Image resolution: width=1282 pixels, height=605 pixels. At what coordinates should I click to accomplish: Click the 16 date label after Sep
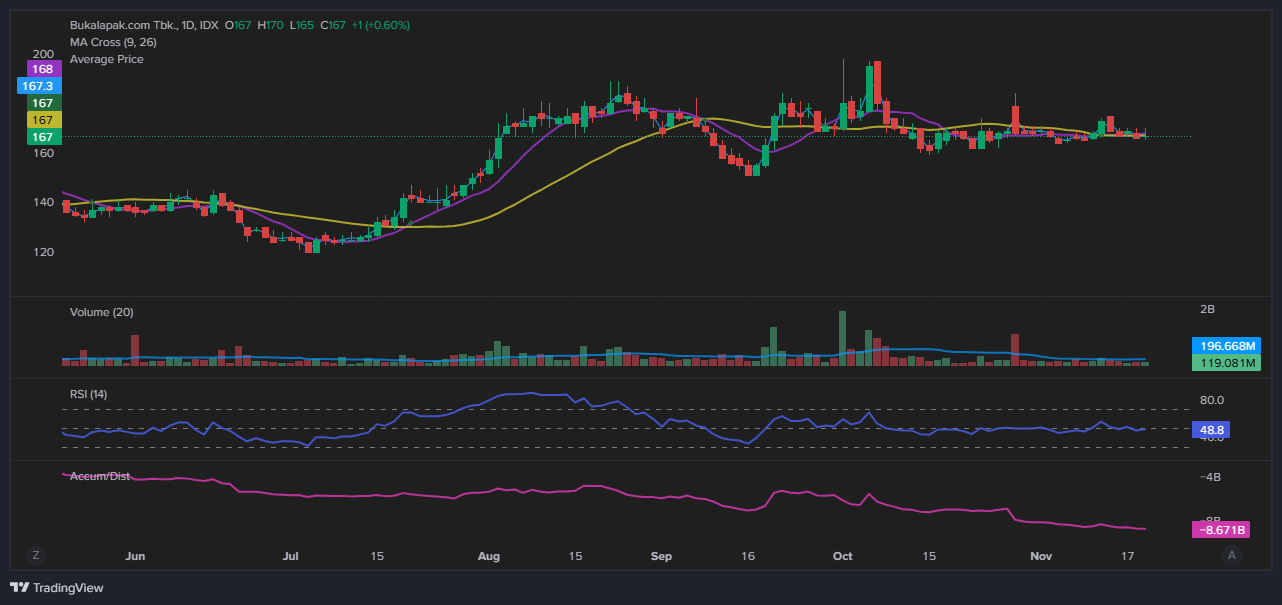748,555
